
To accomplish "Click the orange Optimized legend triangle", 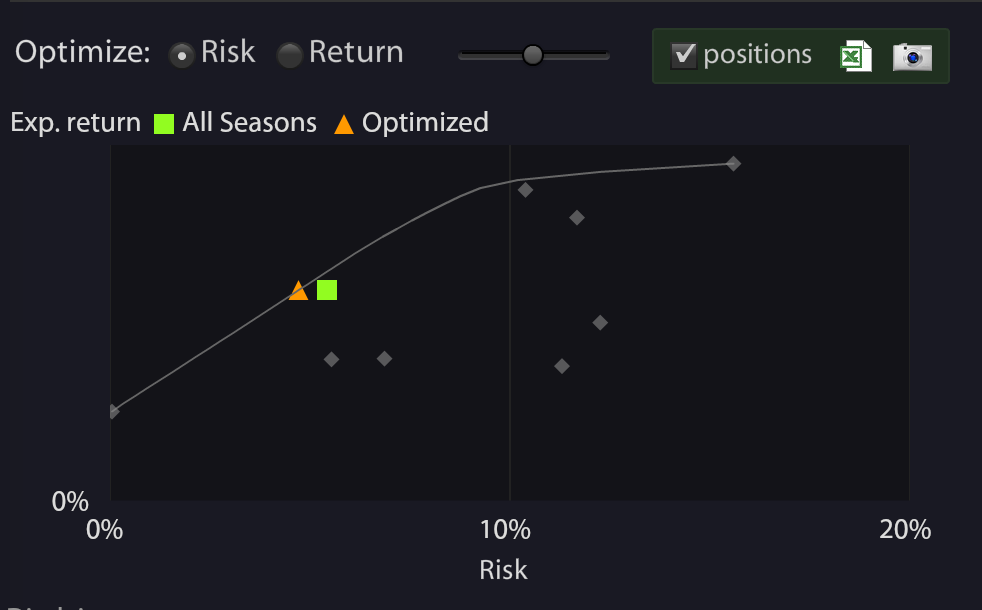I will pyautogui.click(x=344, y=124).
